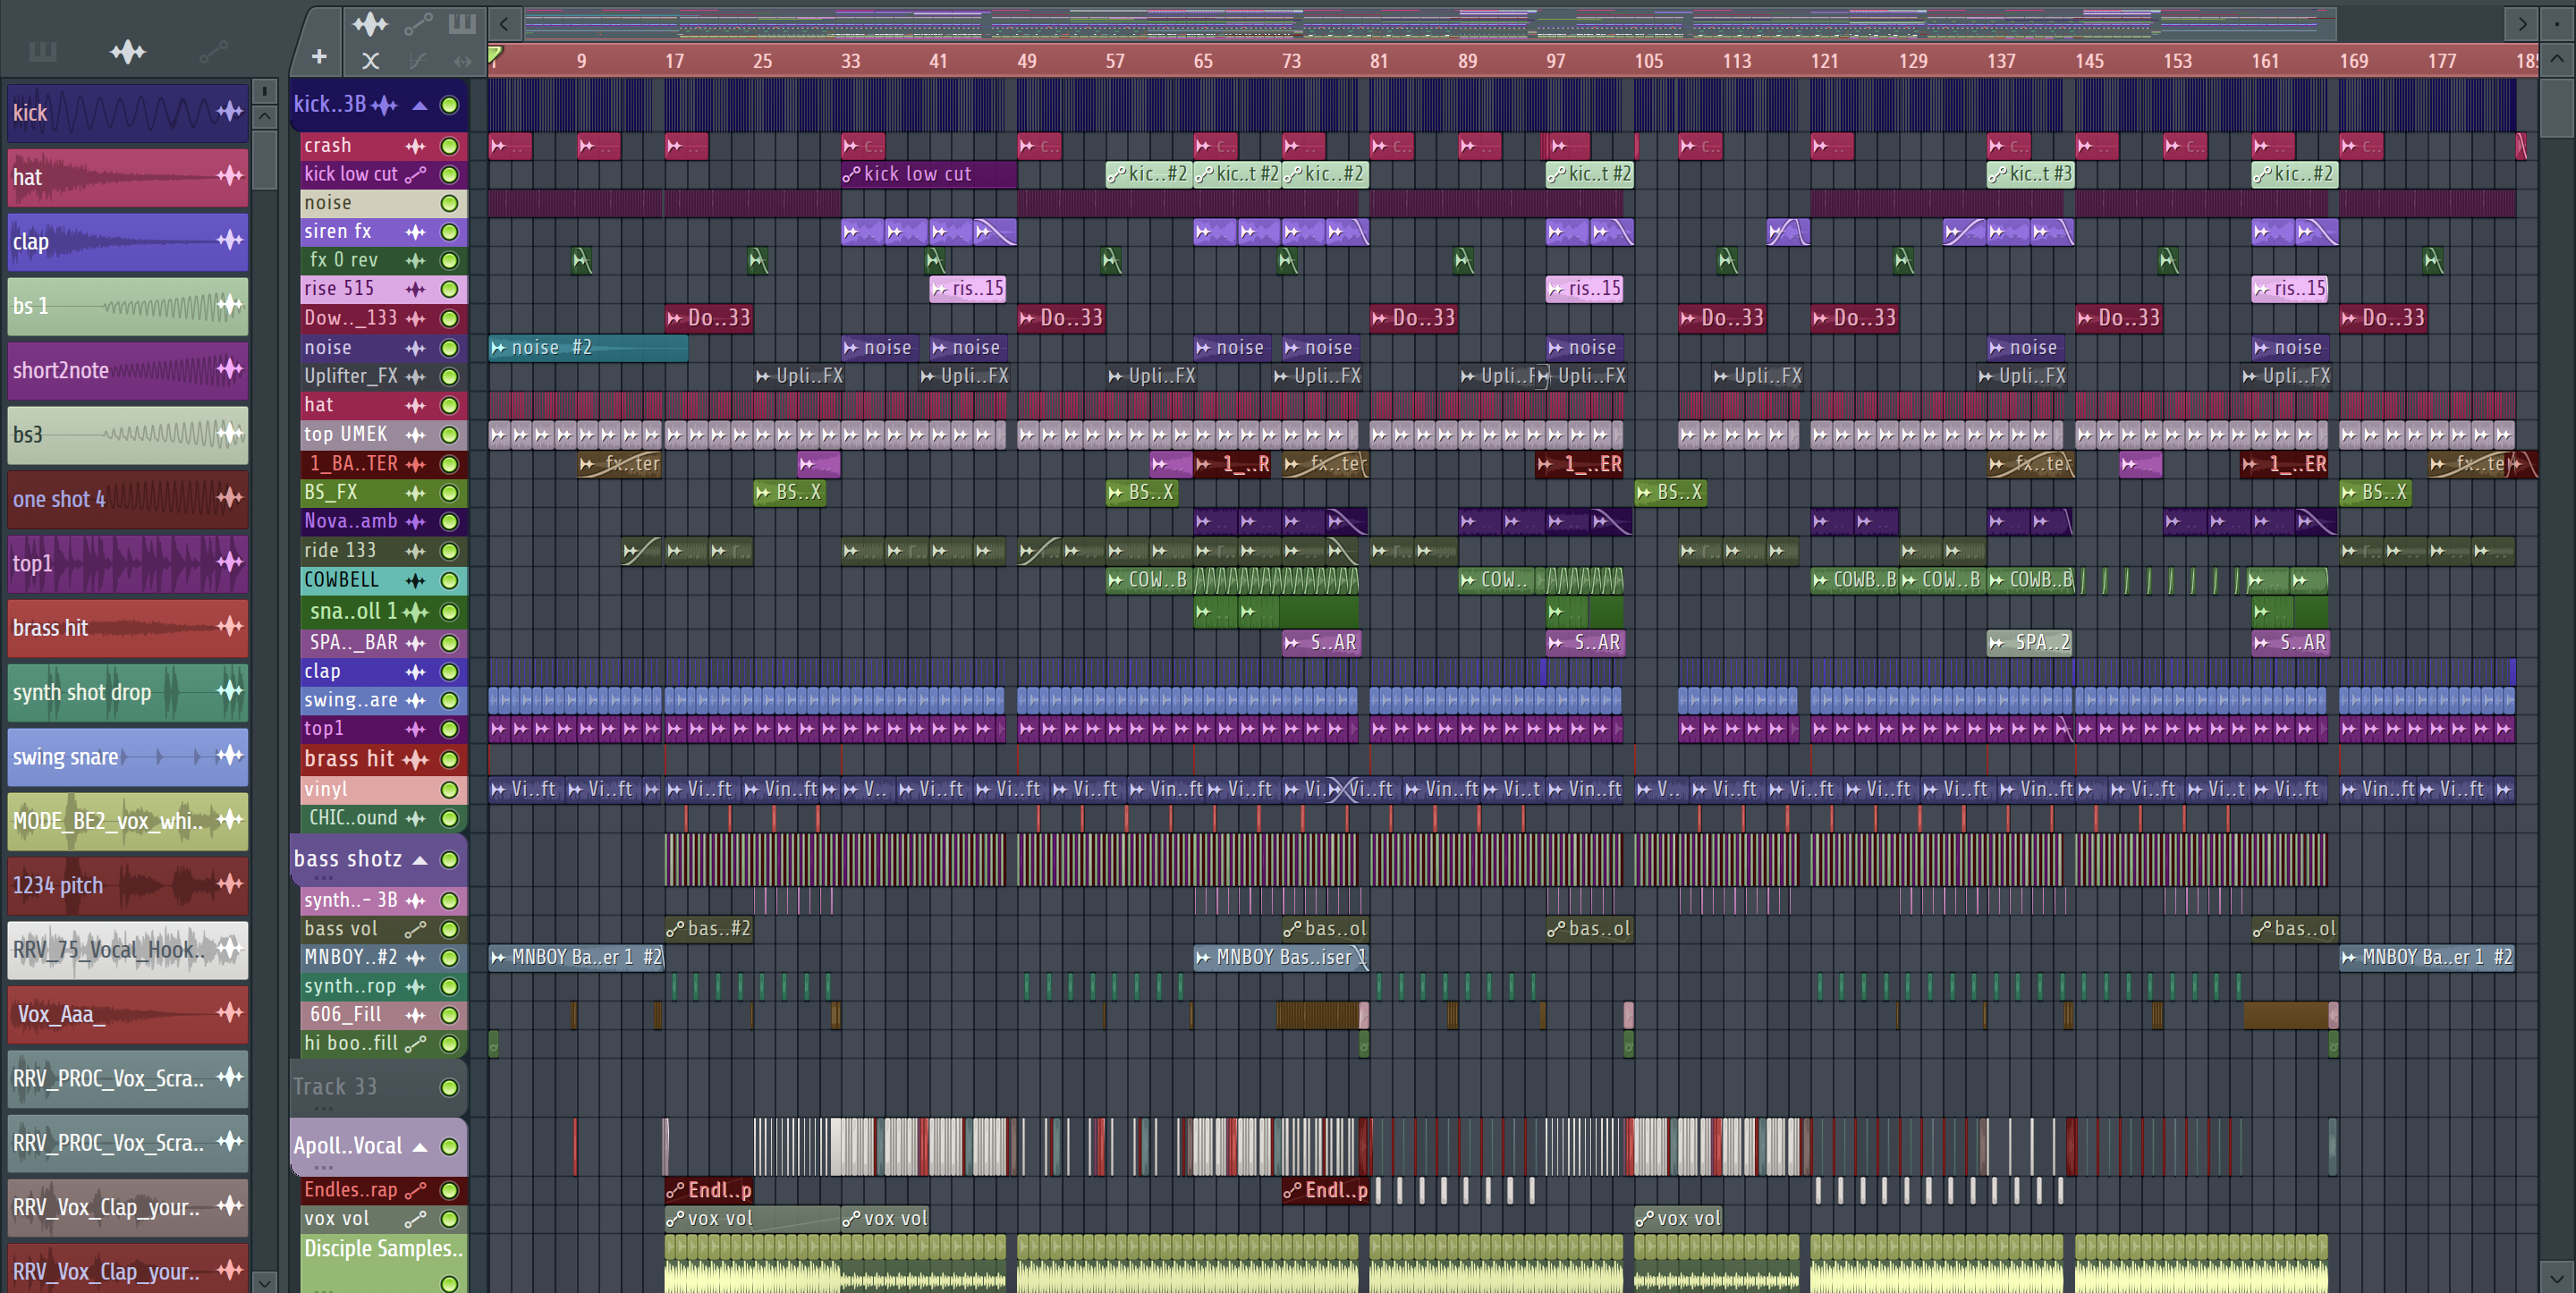The height and width of the screenshot is (1293, 2576).
Task: Select automation clip focus in the playlist toolbar
Action: point(418,23)
